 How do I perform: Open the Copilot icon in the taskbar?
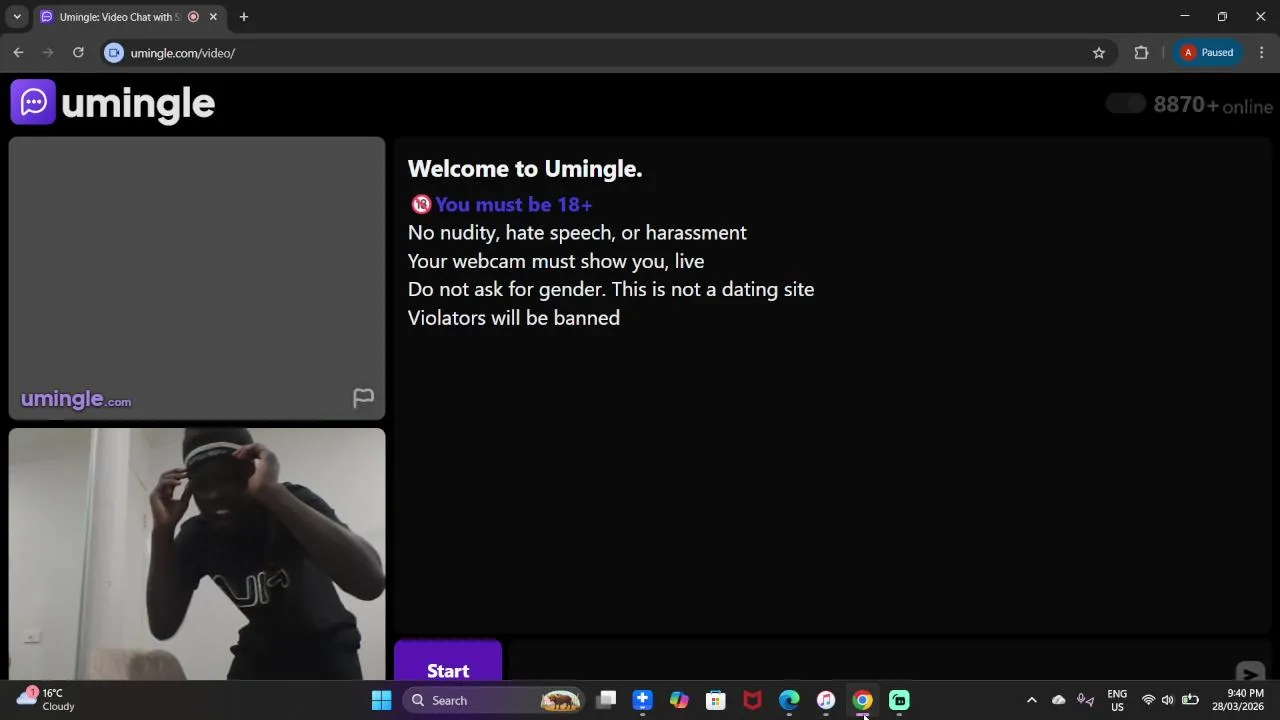pos(679,700)
